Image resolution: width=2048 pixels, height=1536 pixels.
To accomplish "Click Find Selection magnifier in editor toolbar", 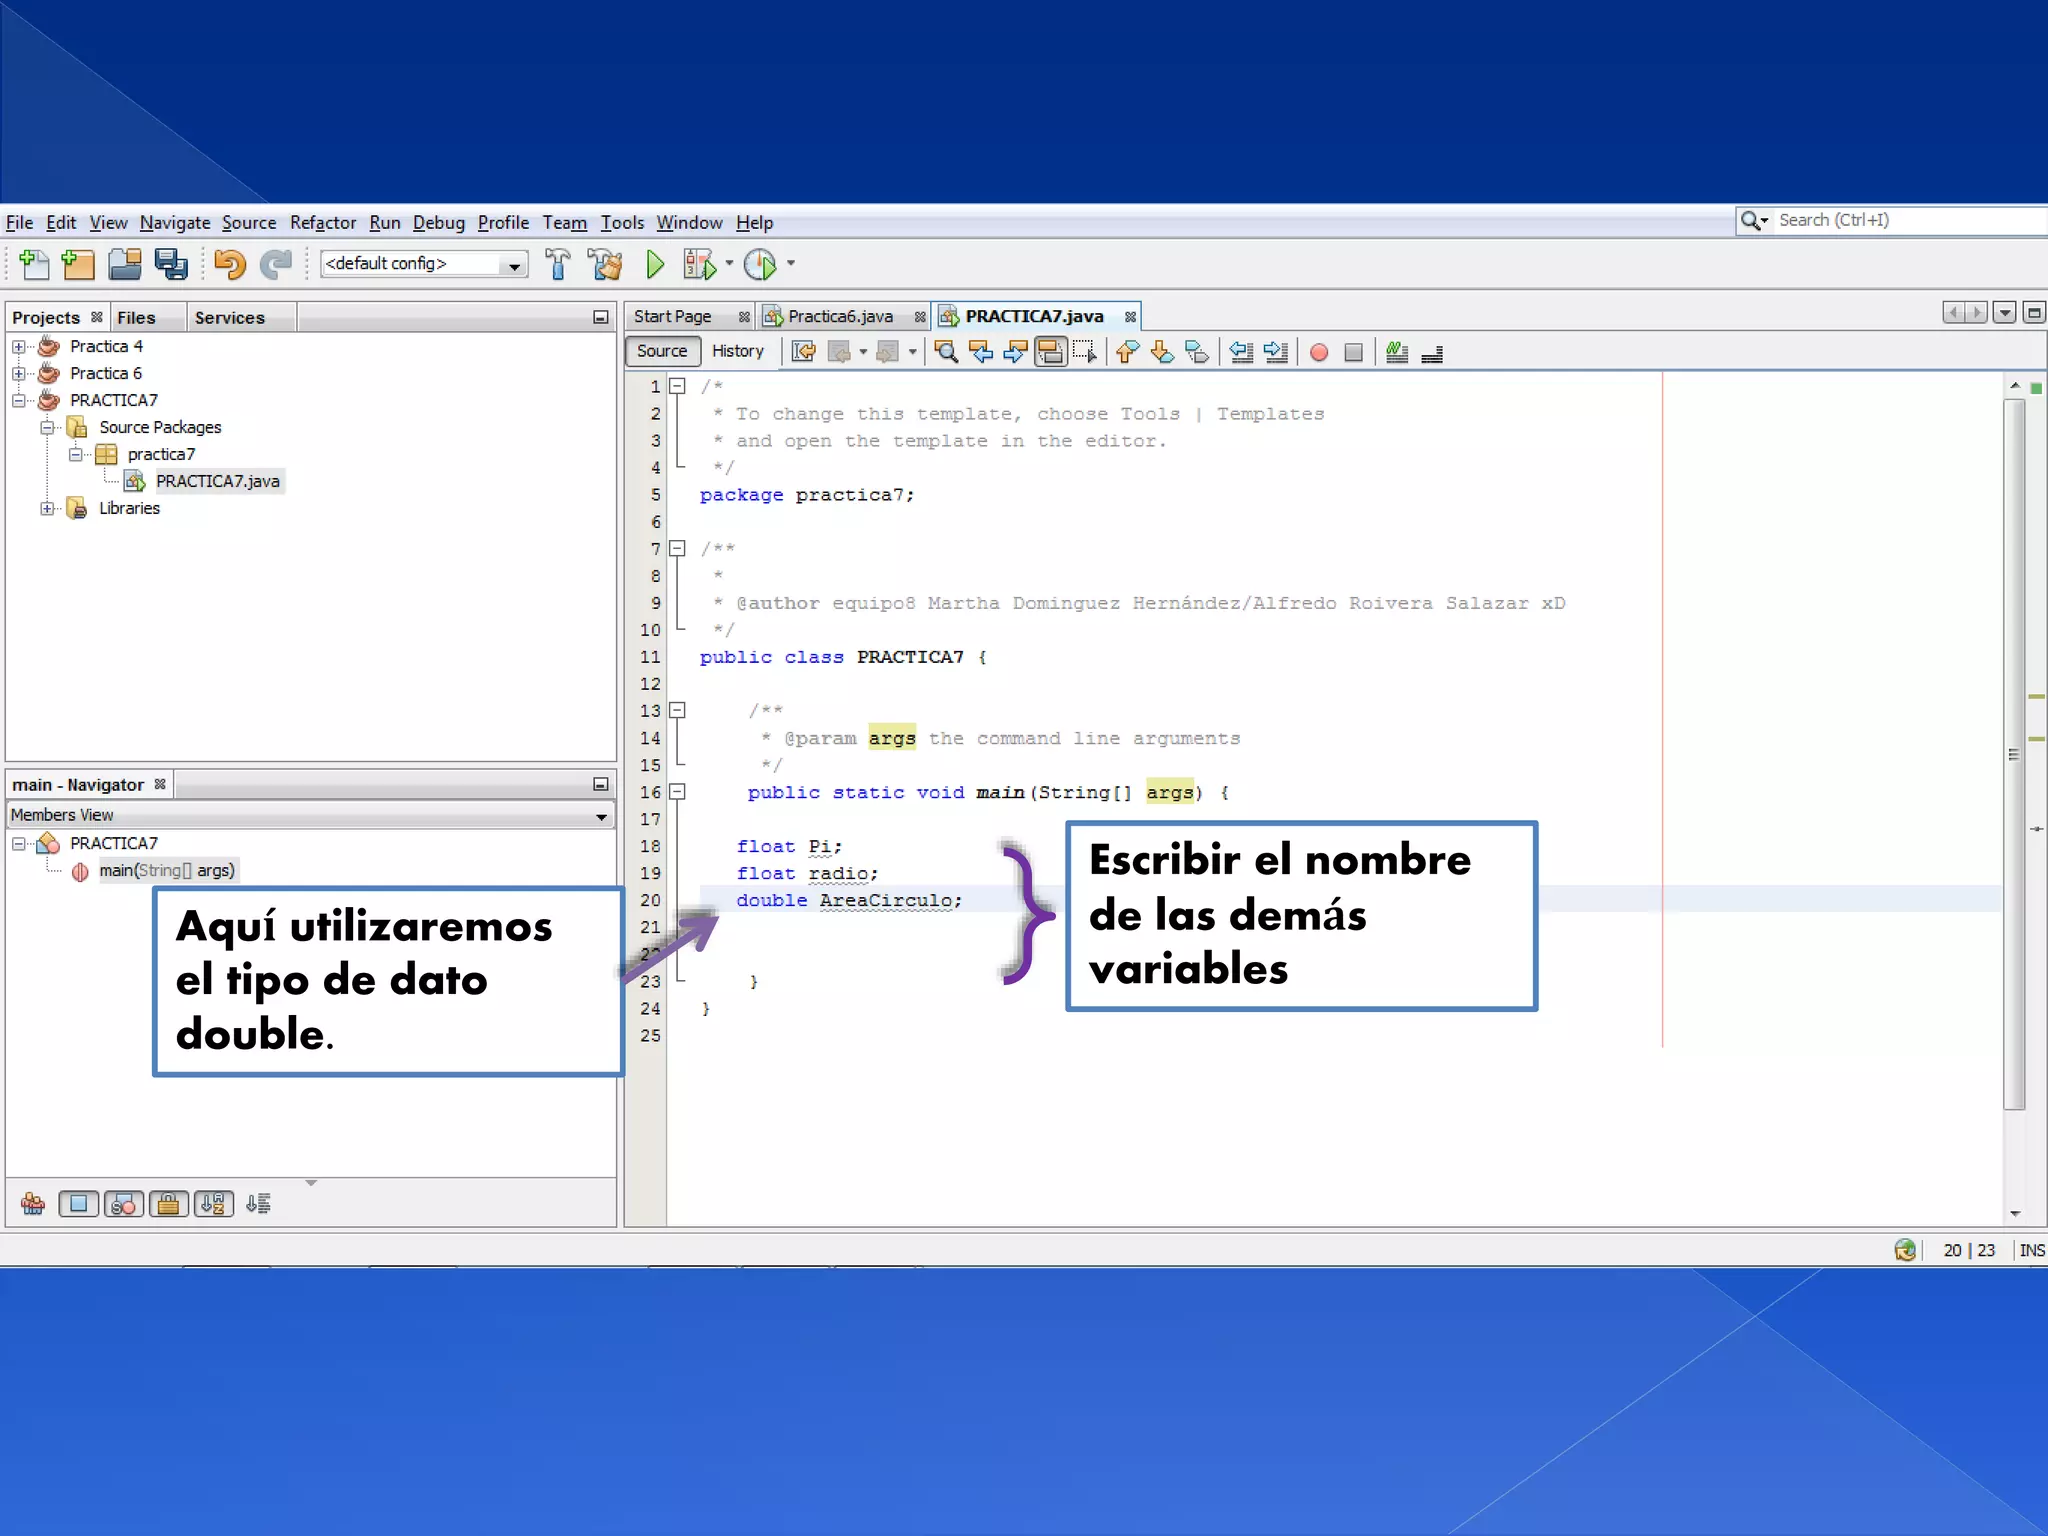I will pyautogui.click(x=945, y=352).
